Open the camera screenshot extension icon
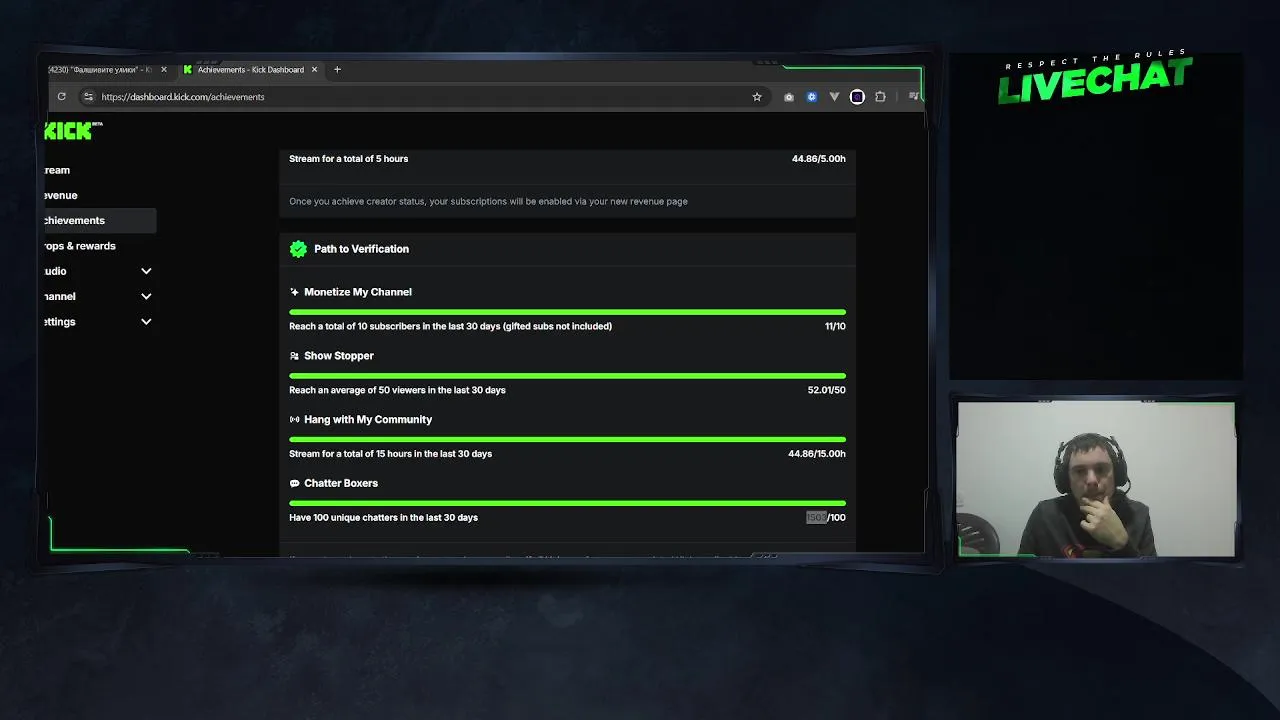 tap(789, 97)
